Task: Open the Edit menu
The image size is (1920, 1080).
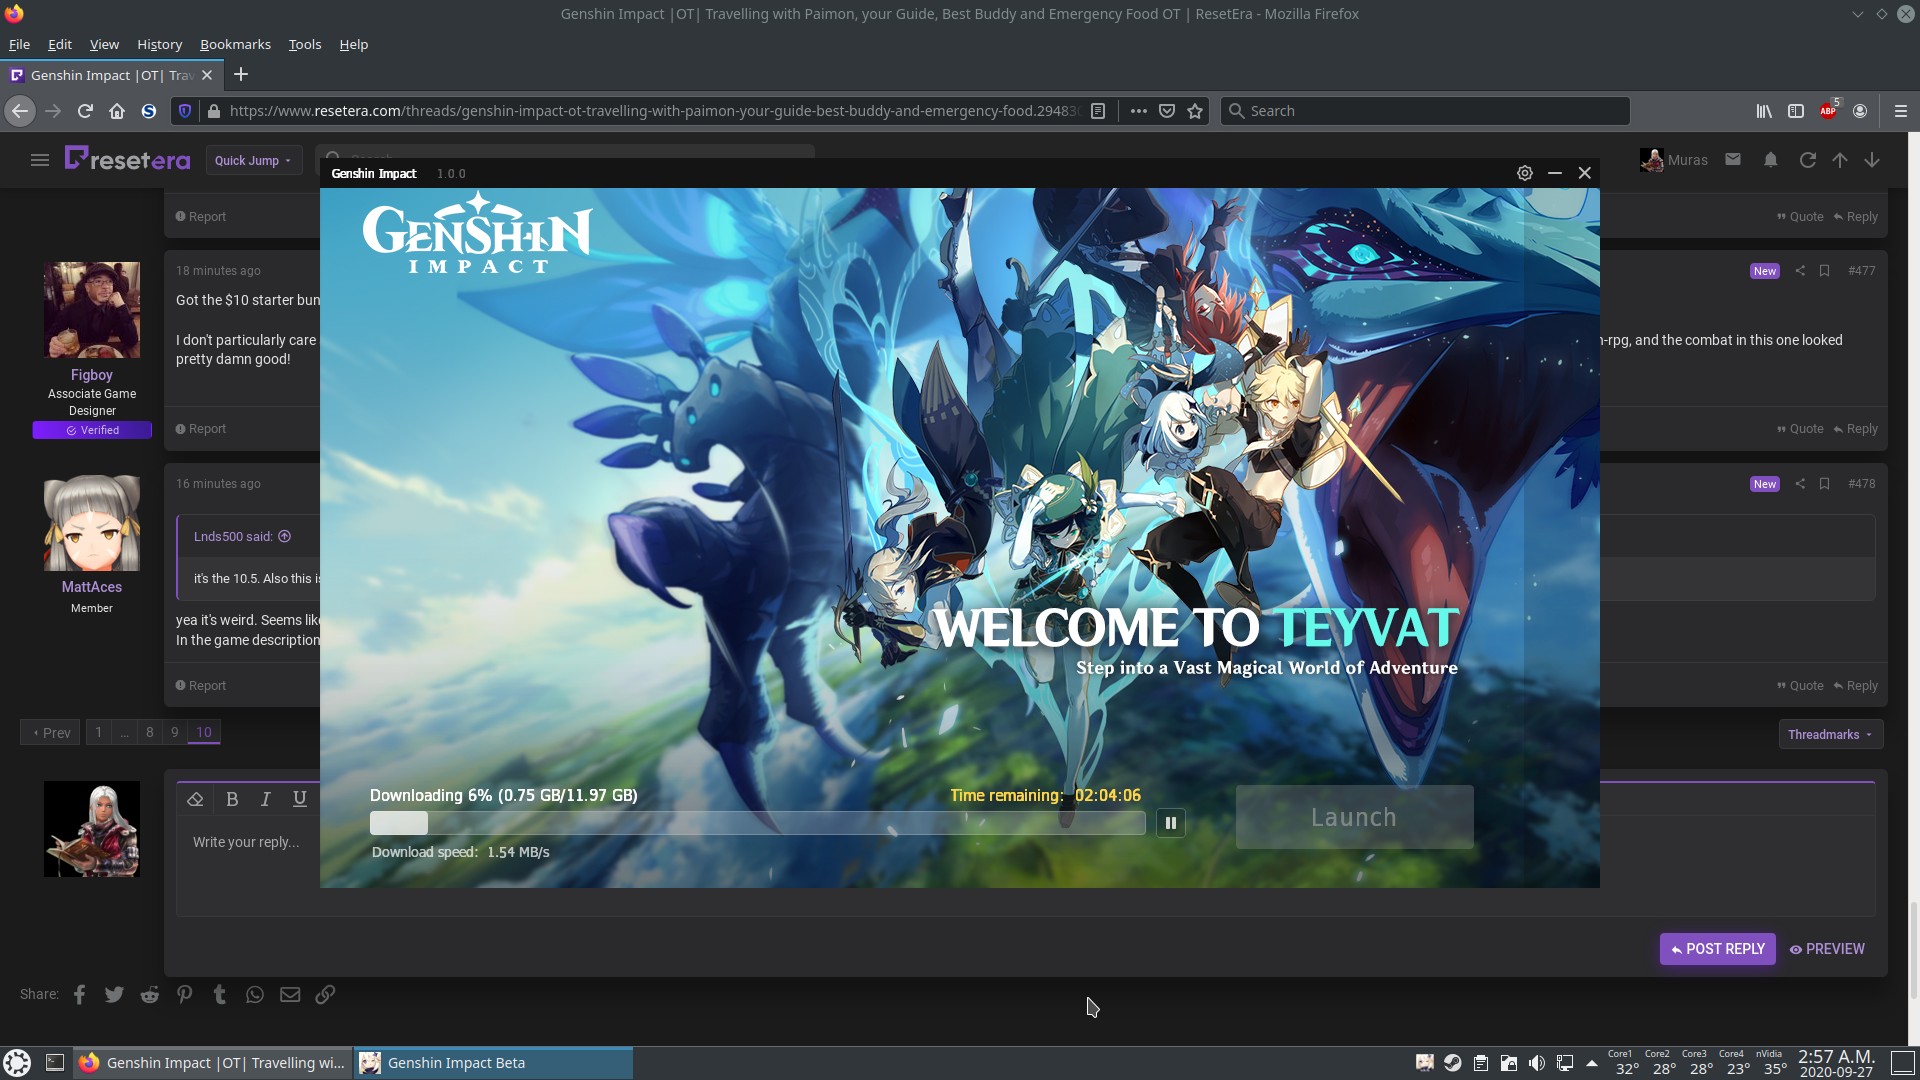Action: [x=60, y=44]
